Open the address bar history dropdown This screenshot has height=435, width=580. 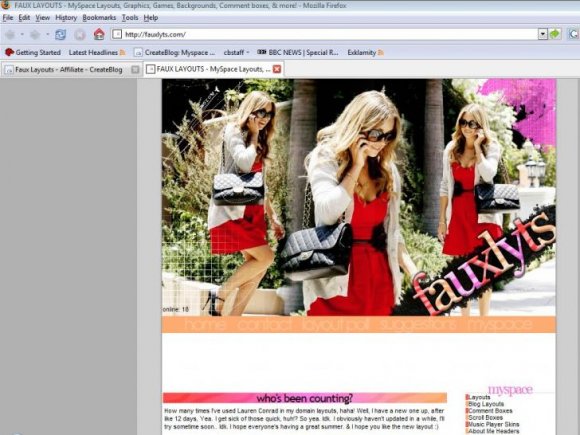[542, 34]
